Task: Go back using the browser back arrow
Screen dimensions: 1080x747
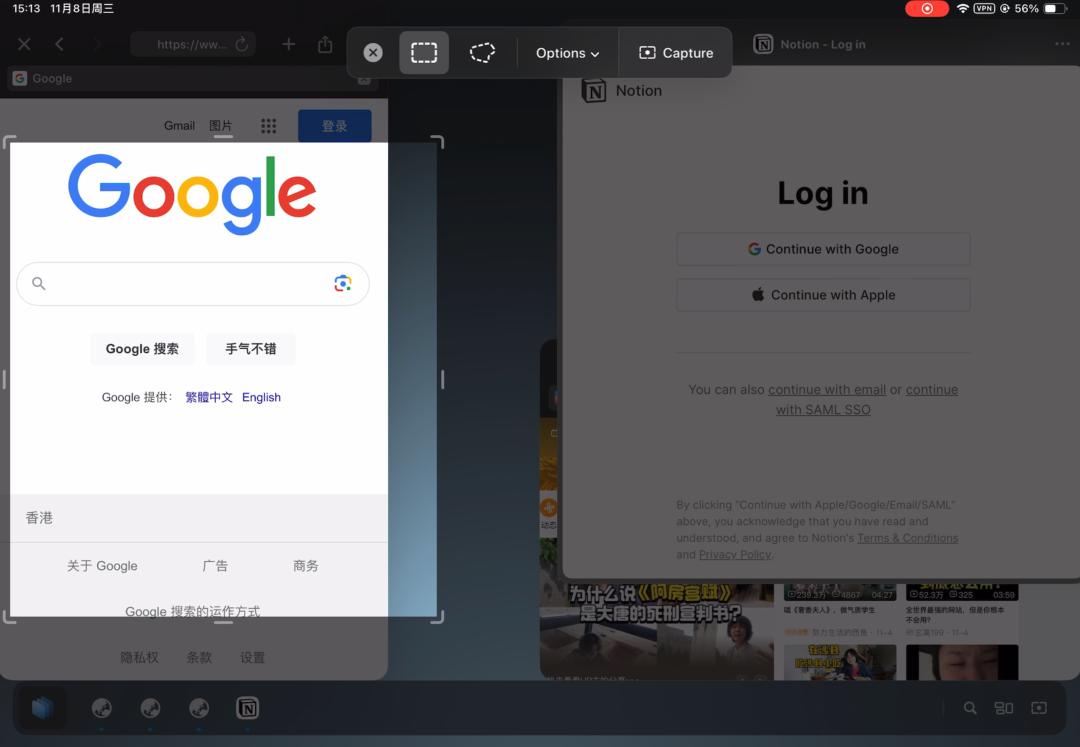Action: coord(60,45)
